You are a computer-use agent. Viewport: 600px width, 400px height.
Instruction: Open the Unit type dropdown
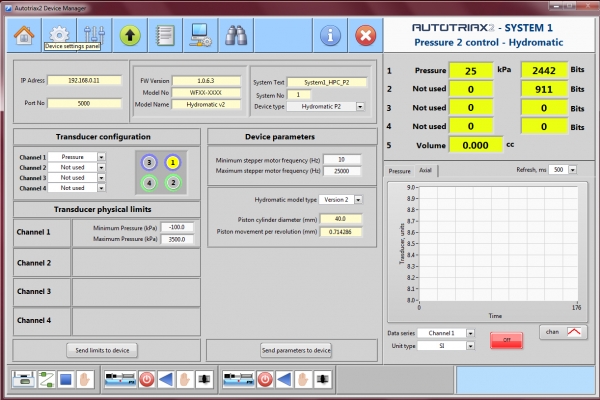point(470,346)
